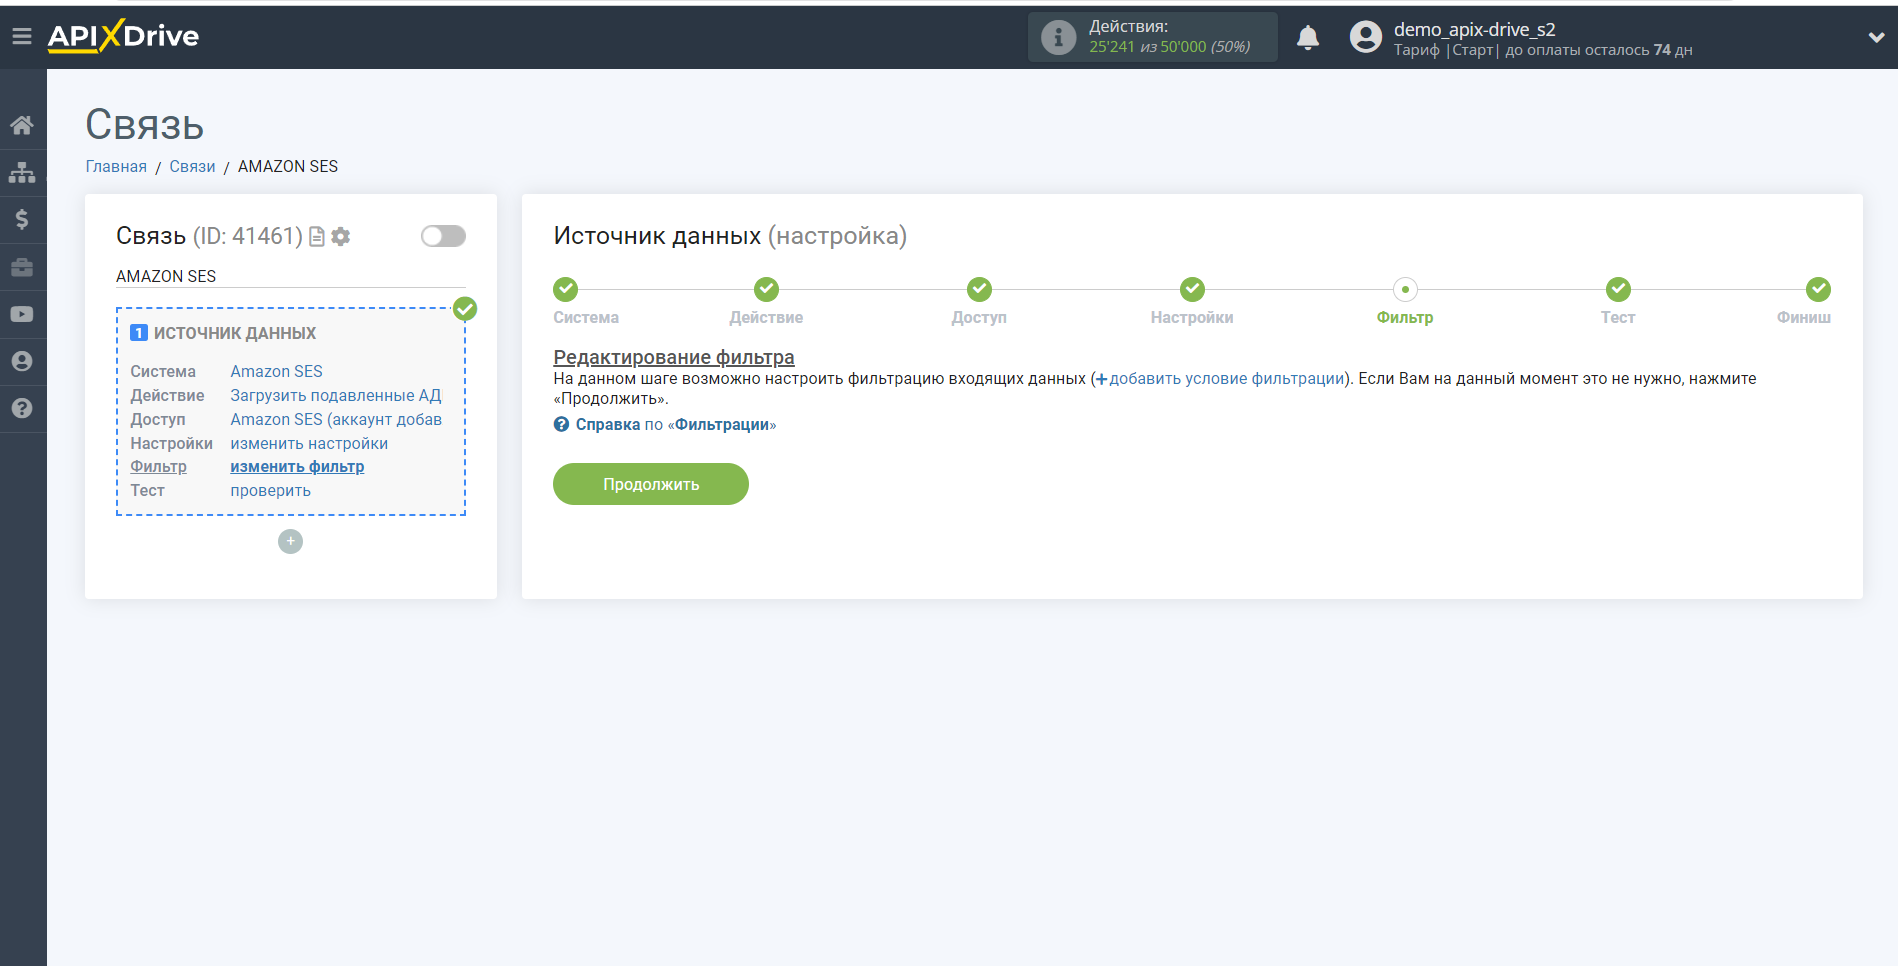Toggle the connection on/off switch
The height and width of the screenshot is (966, 1898).
(443, 236)
